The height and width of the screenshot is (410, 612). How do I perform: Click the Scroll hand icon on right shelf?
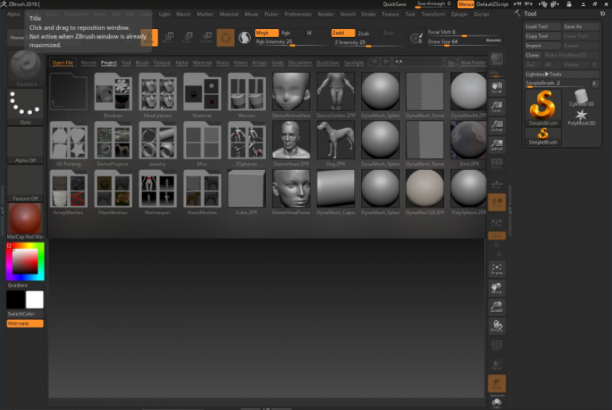(x=497, y=87)
